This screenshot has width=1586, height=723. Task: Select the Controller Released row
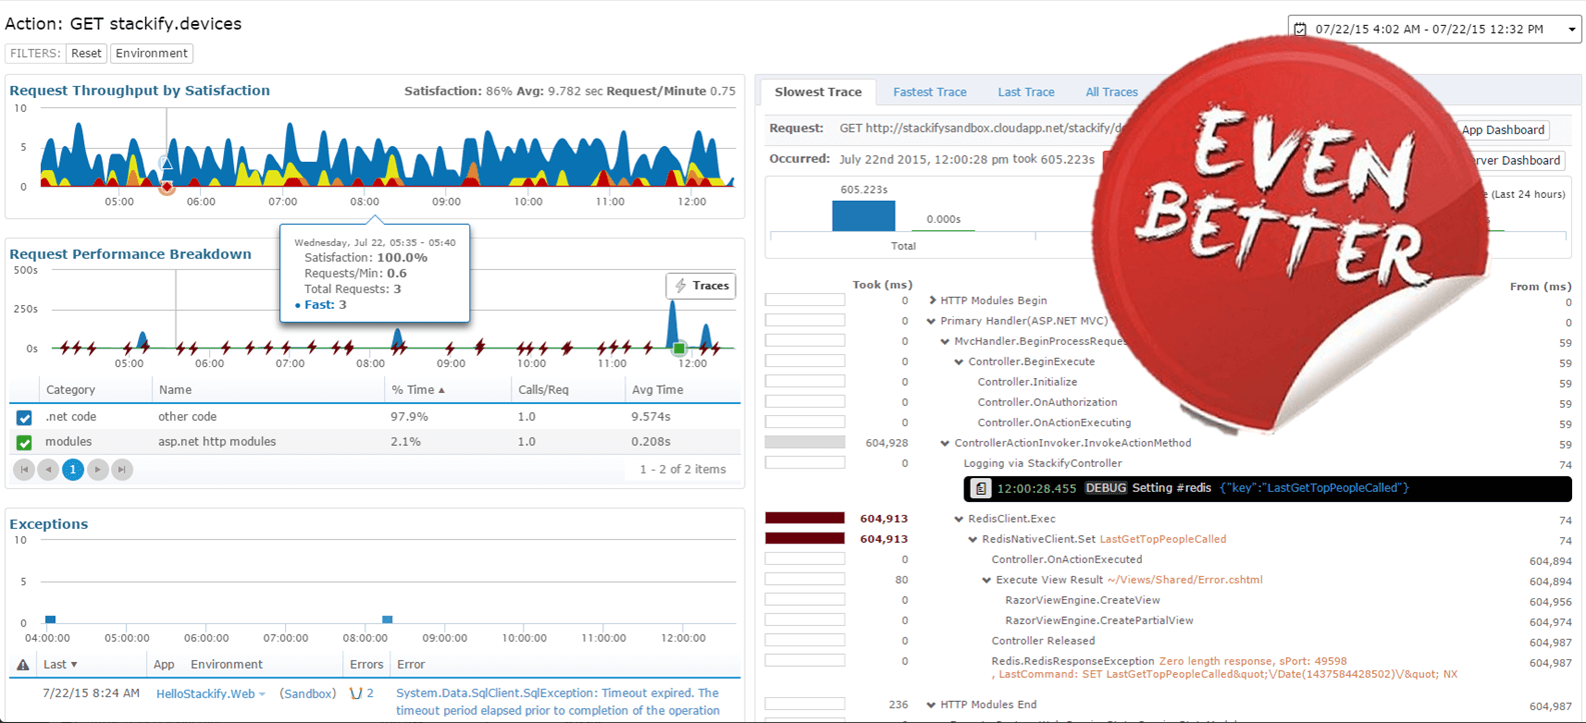[x=1043, y=641]
